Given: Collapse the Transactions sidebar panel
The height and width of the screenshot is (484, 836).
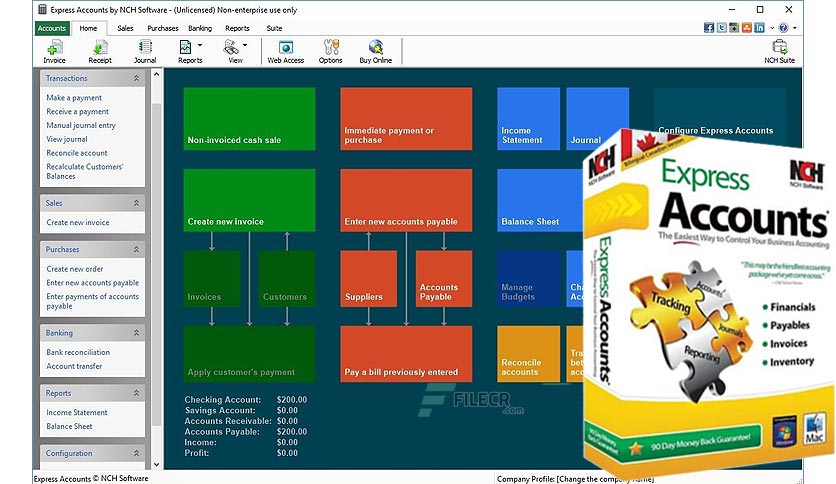Looking at the screenshot, I should click(x=136, y=78).
